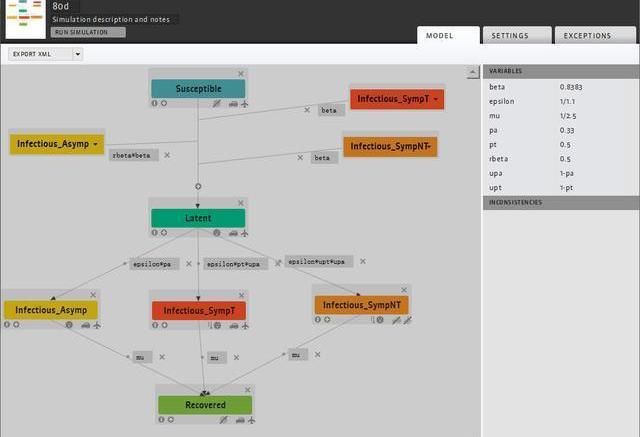Click the info icon on Susceptible compartment
640x437 pixels.
click(x=155, y=103)
